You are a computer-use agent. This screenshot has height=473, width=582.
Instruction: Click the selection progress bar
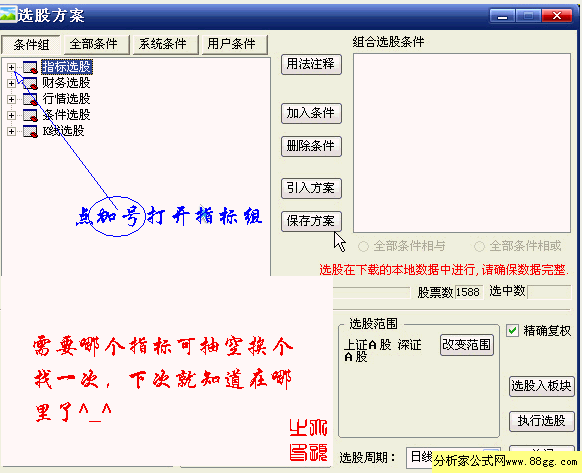pos(372,292)
